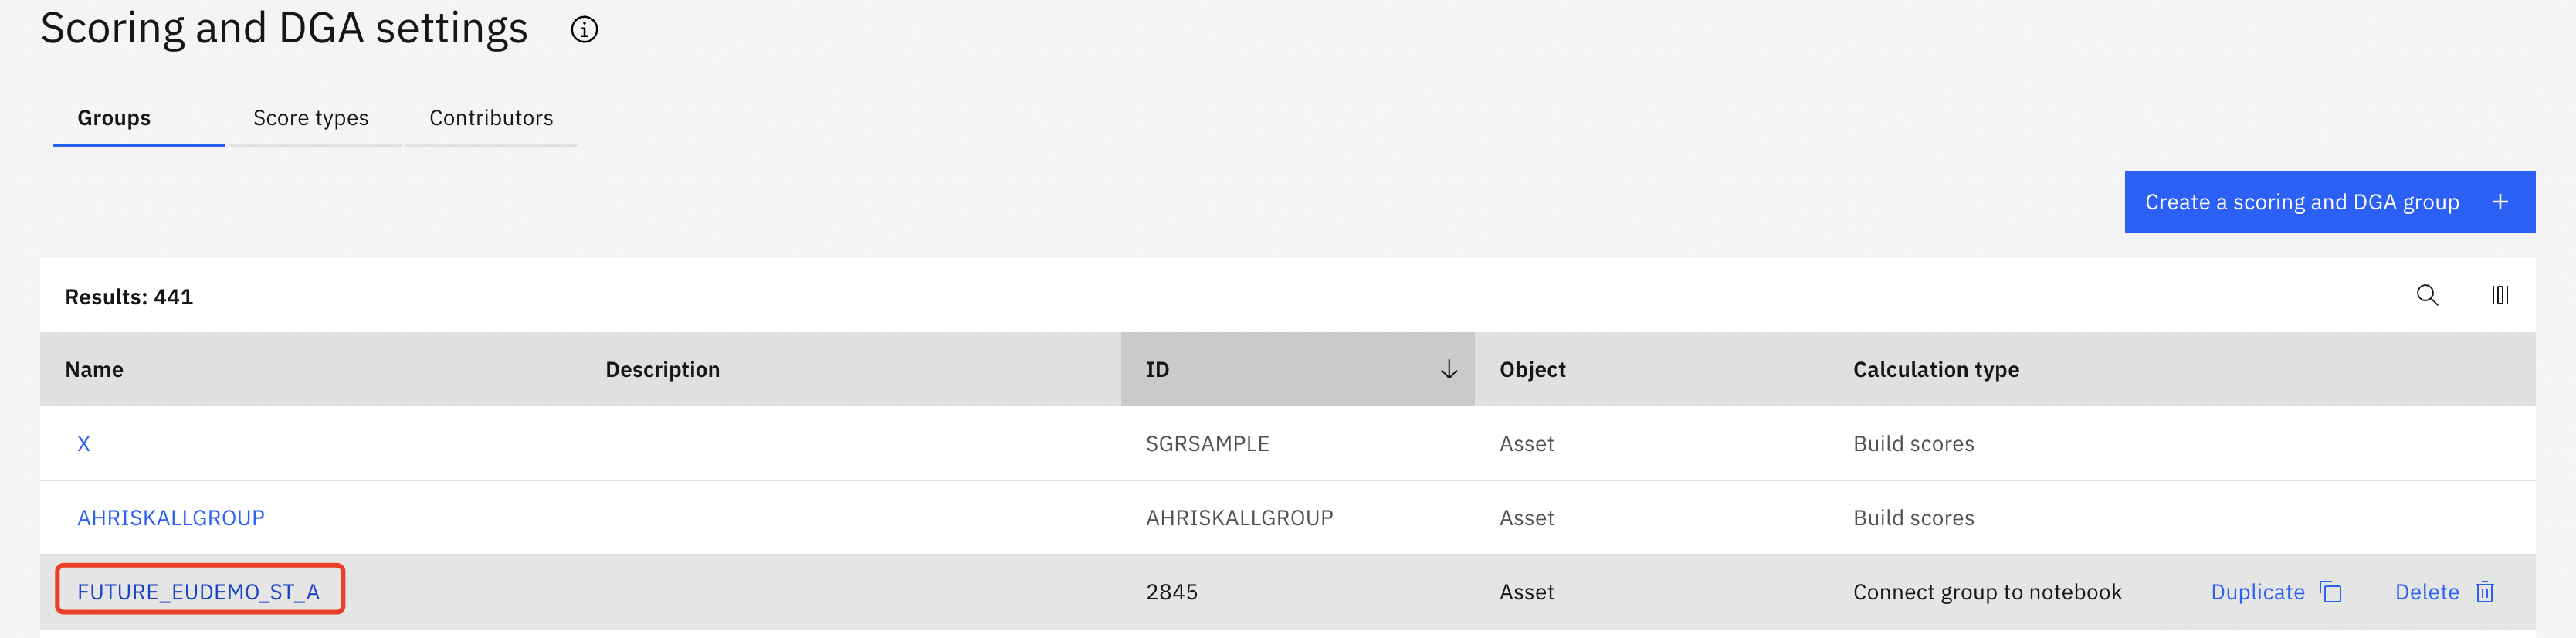The width and height of the screenshot is (2576, 638).
Task: Create a scoring and DGA group
Action: point(2329,202)
